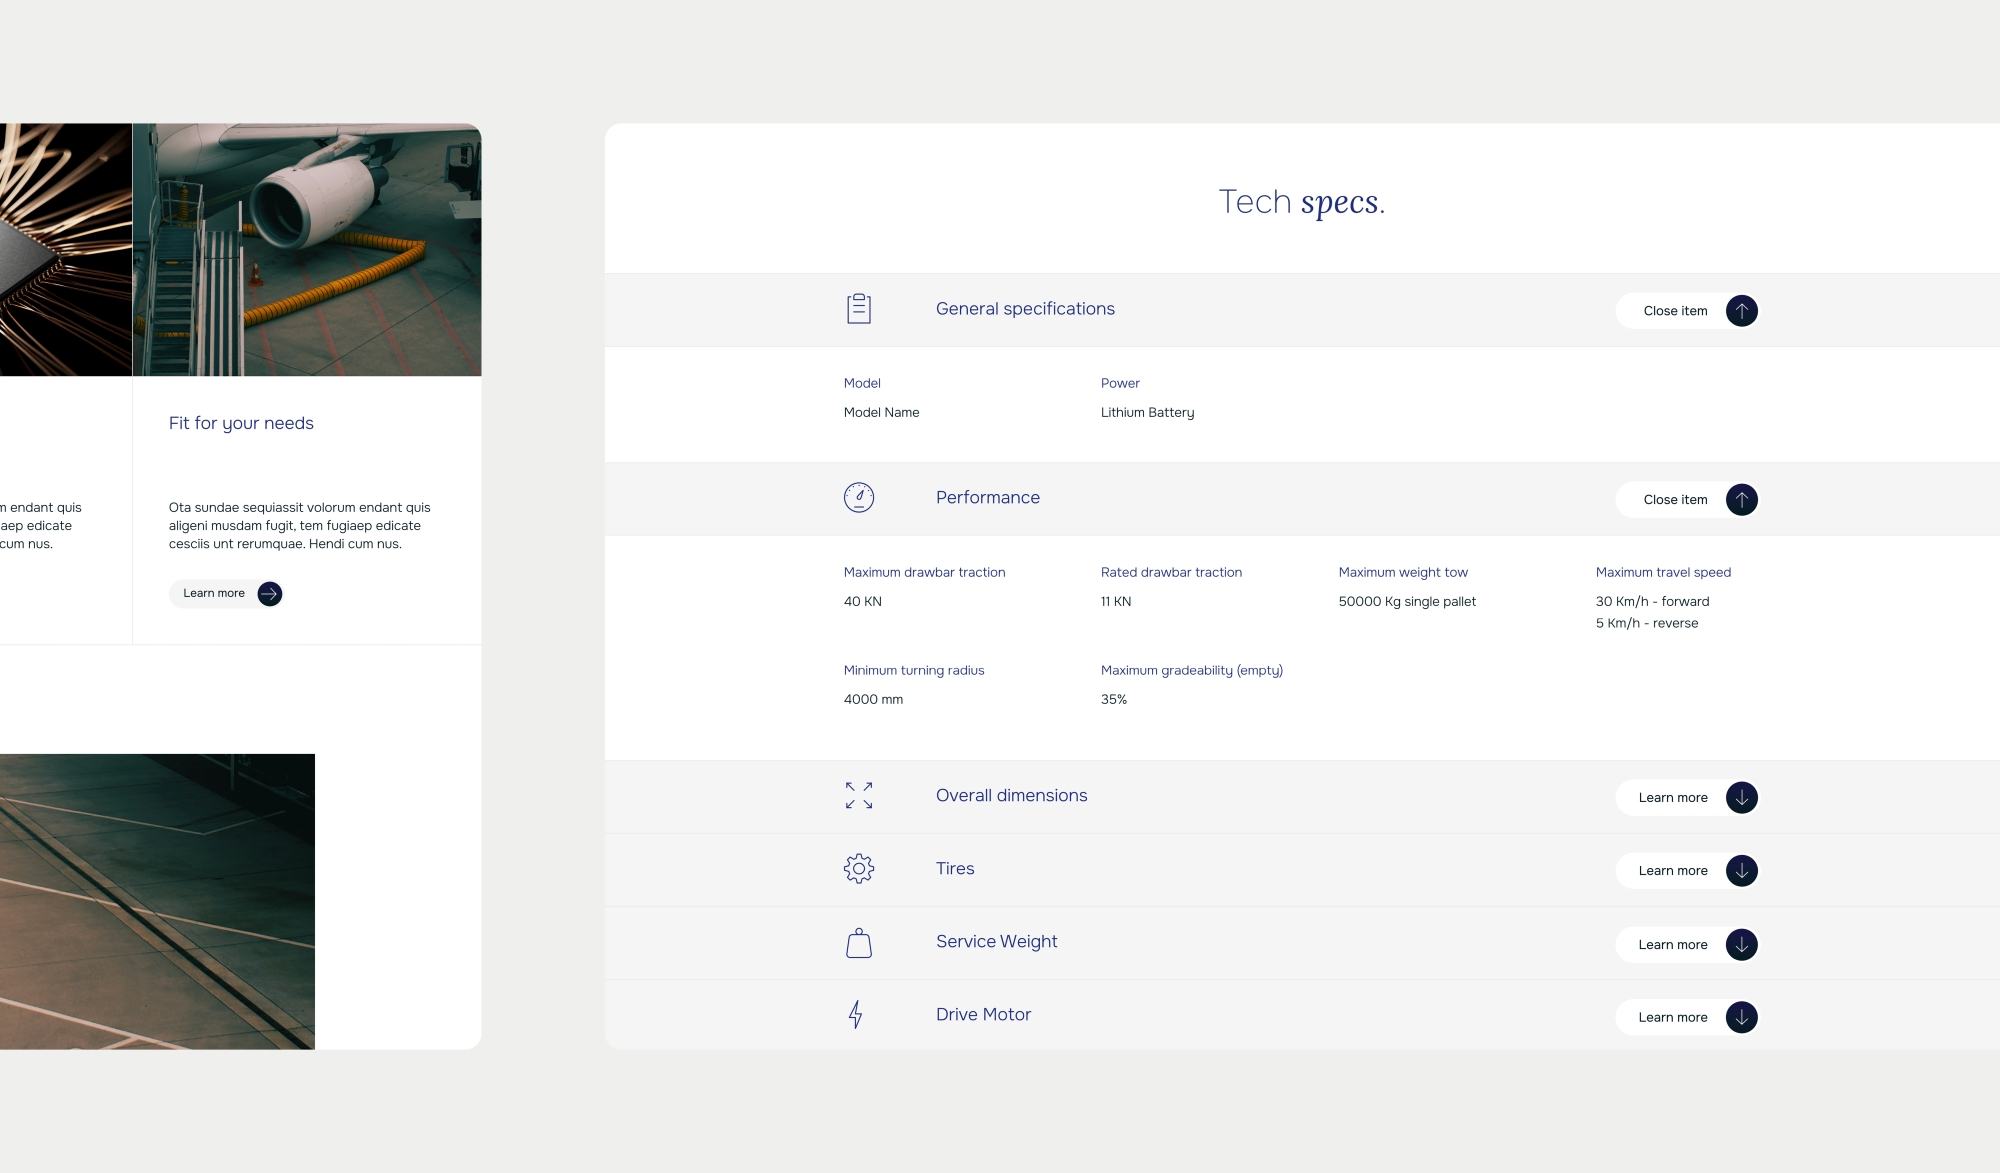Click the expand-arrows icon beside Overall dimensions
The width and height of the screenshot is (2000, 1173).
858,795
